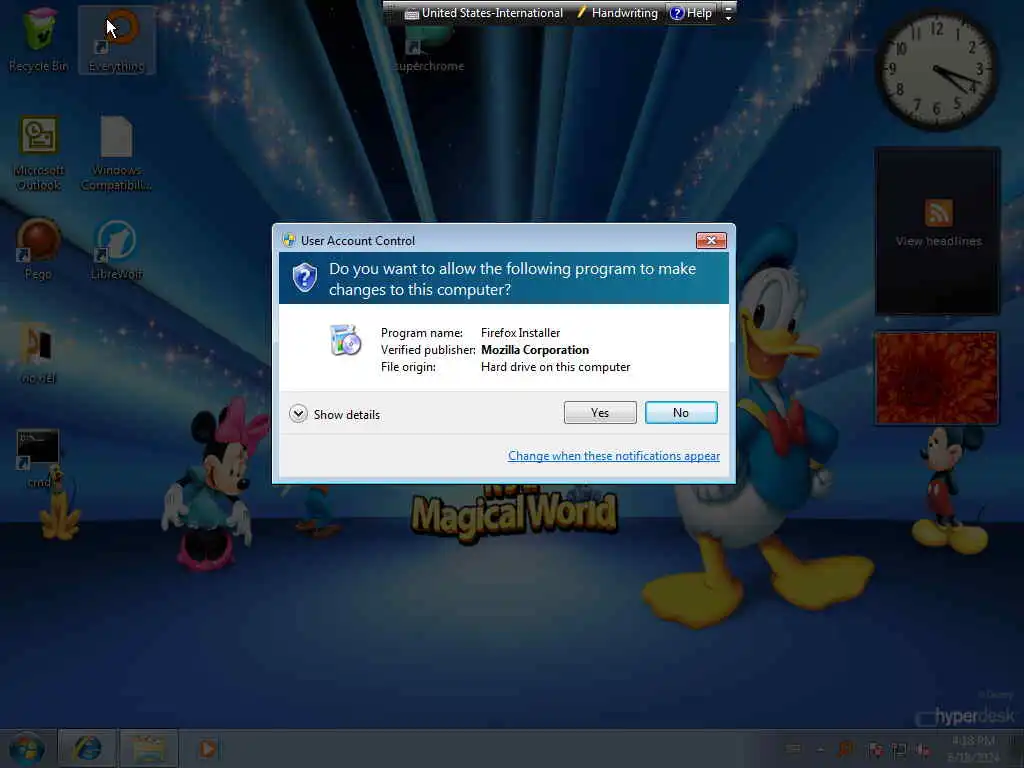Image resolution: width=1024 pixels, height=768 pixels.
Task: Open Change when these notifications appear link
Action: click(613, 456)
